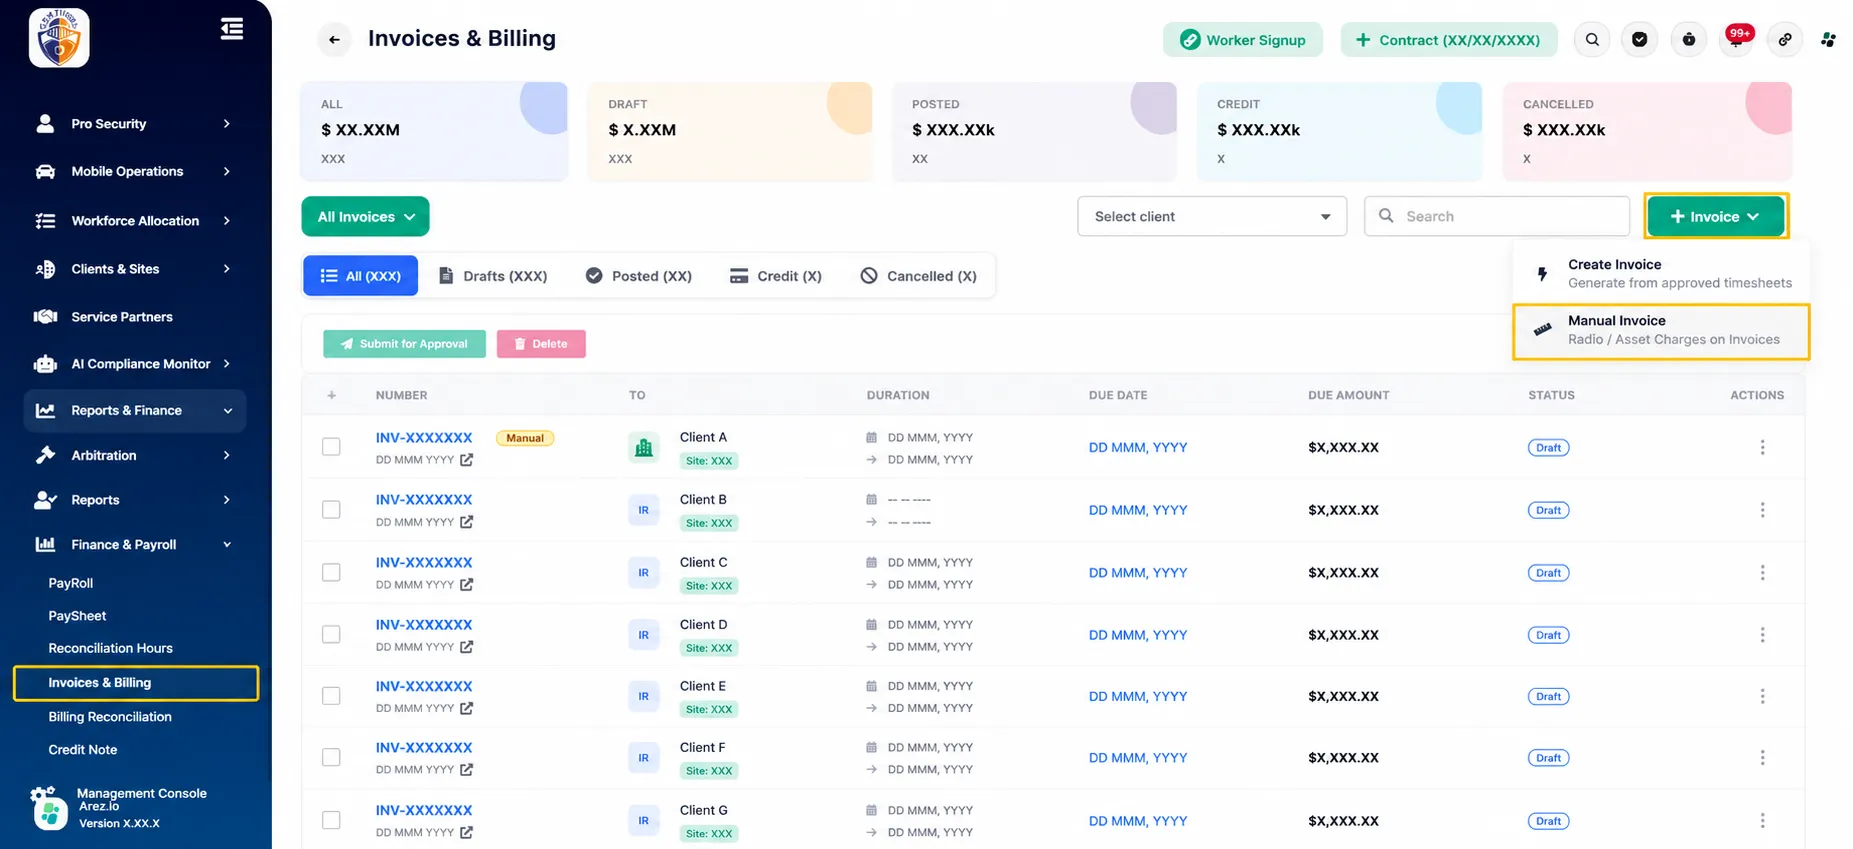The height and width of the screenshot is (849, 1853).
Task: Click the checkmark circle icon in header
Action: pos(1640,40)
